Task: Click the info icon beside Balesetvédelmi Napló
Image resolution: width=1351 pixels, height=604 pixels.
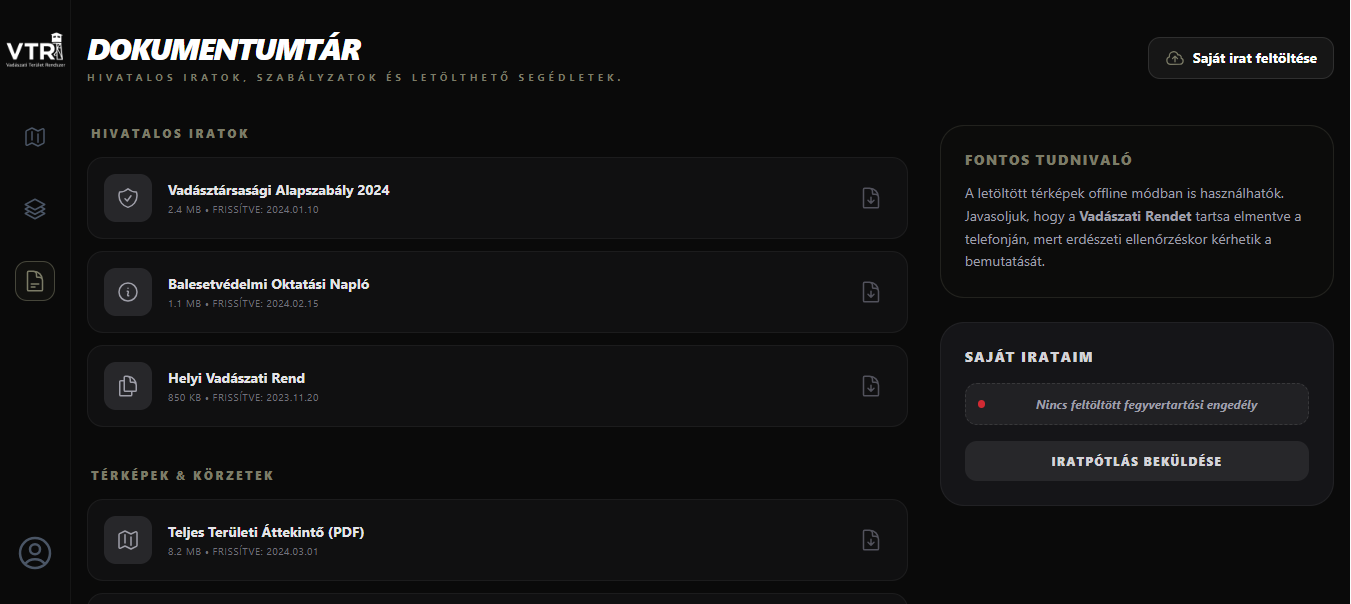Action: [x=128, y=292]
